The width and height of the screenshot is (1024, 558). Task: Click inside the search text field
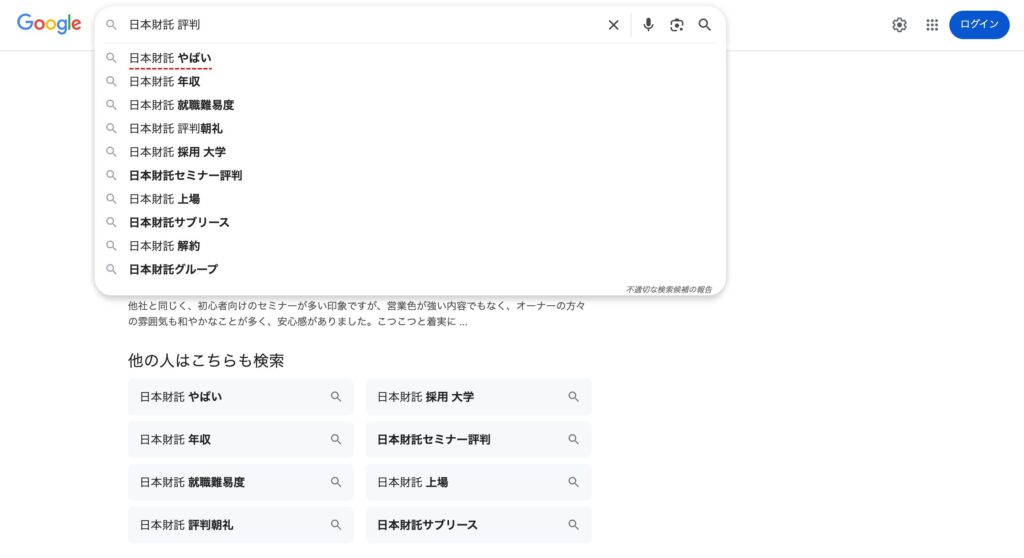[x=360, y=25]
